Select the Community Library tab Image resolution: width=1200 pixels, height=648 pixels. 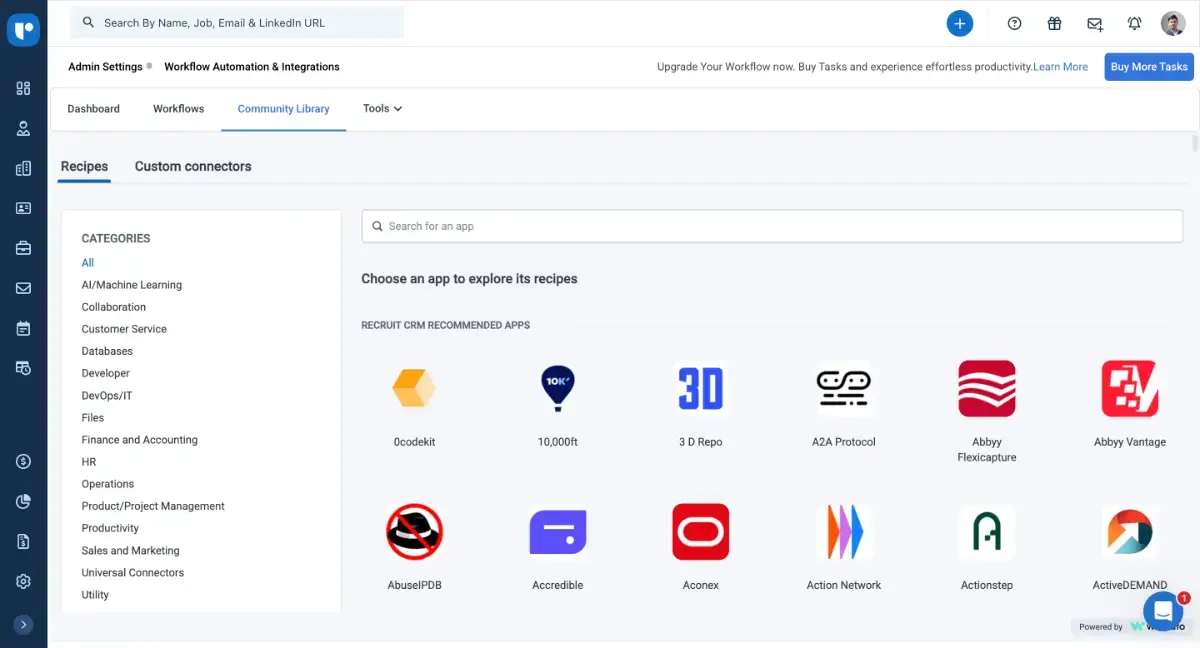[283, 109]
